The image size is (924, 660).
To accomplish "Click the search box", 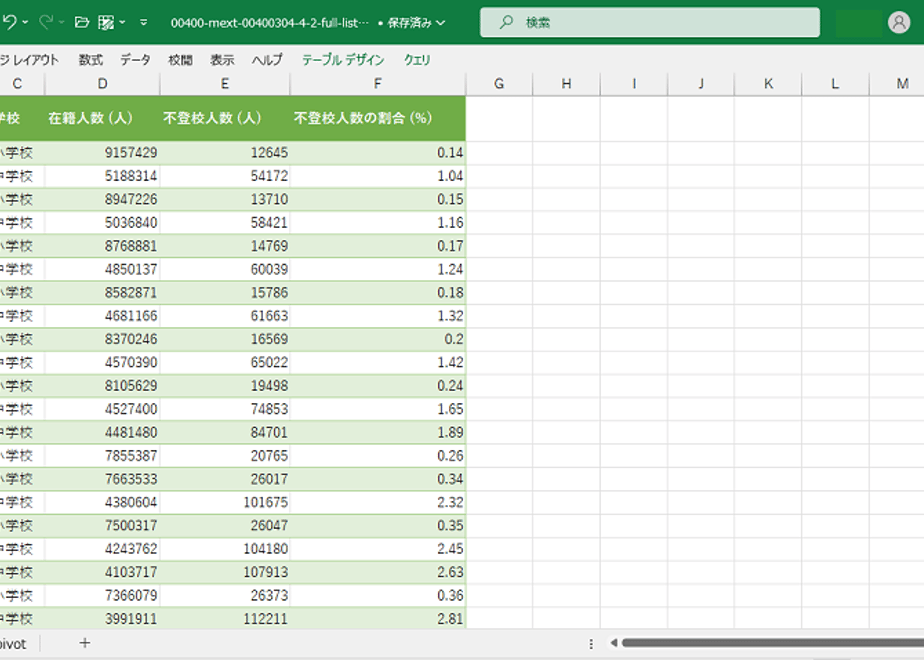I will click(649, 22).
